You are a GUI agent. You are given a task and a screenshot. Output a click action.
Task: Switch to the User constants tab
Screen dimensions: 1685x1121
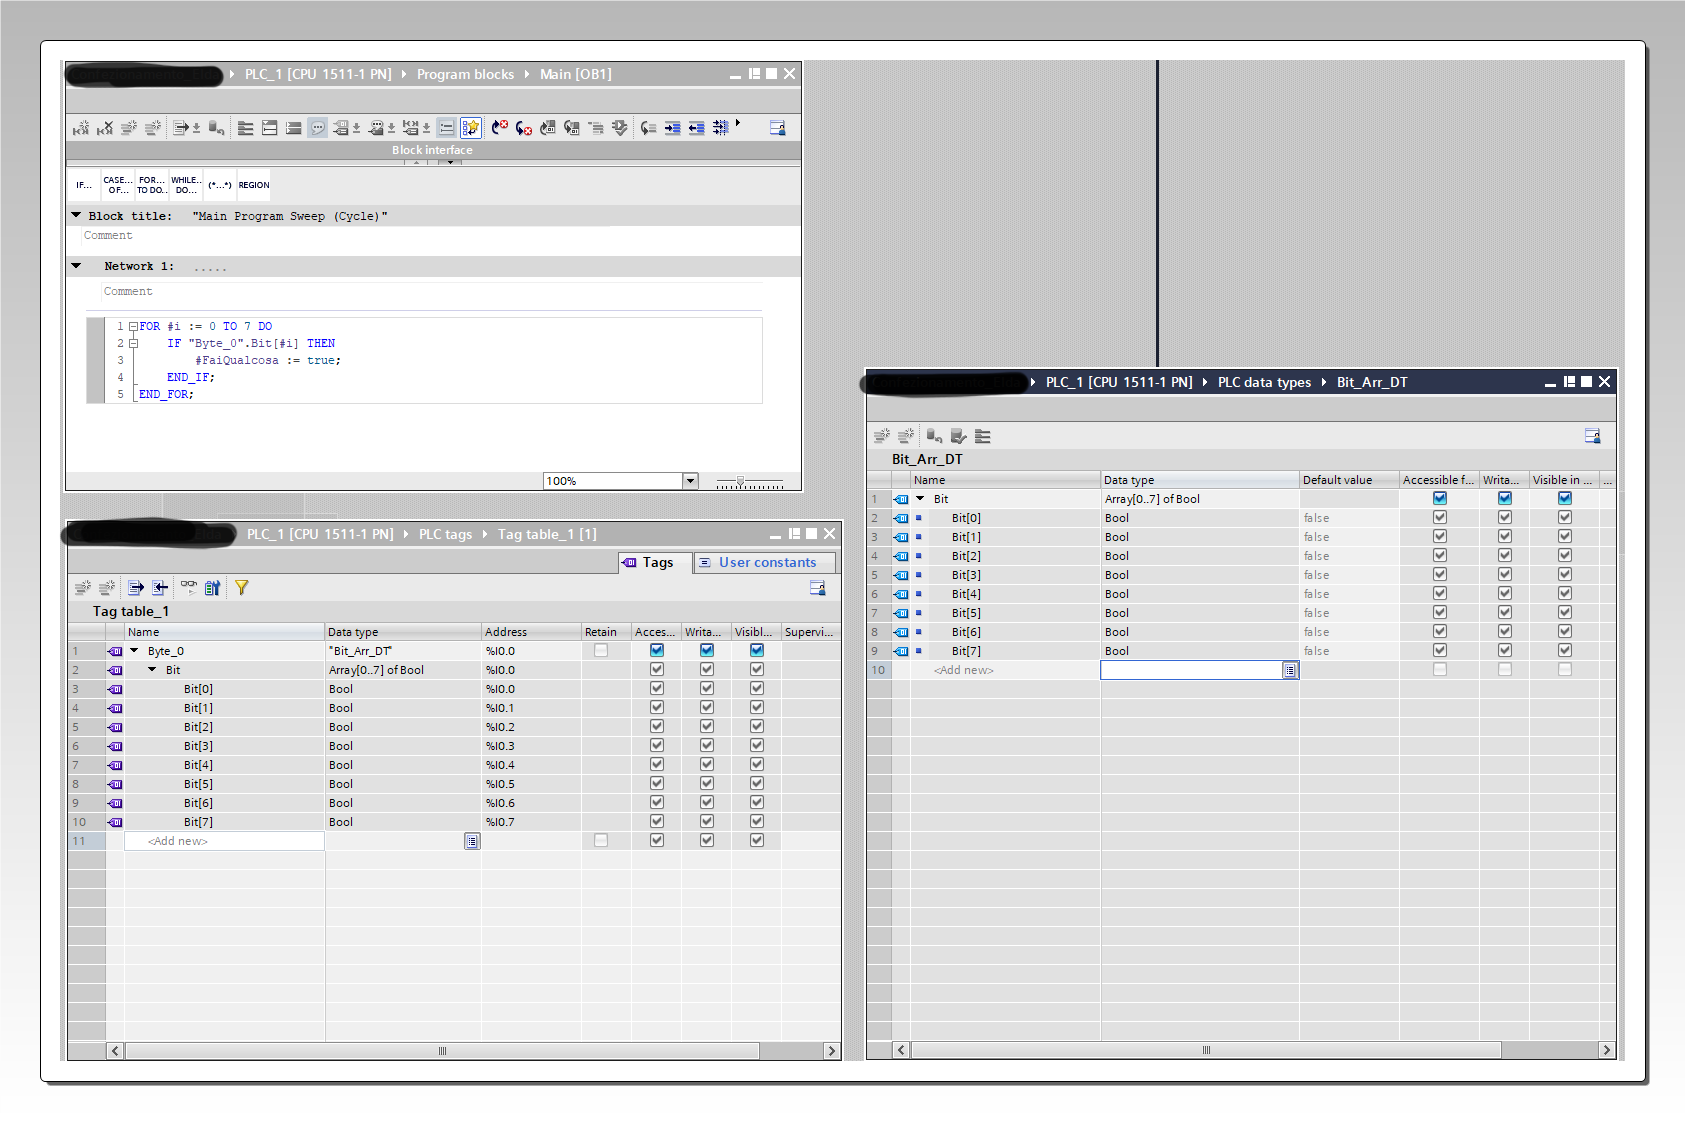coord(766,563)
